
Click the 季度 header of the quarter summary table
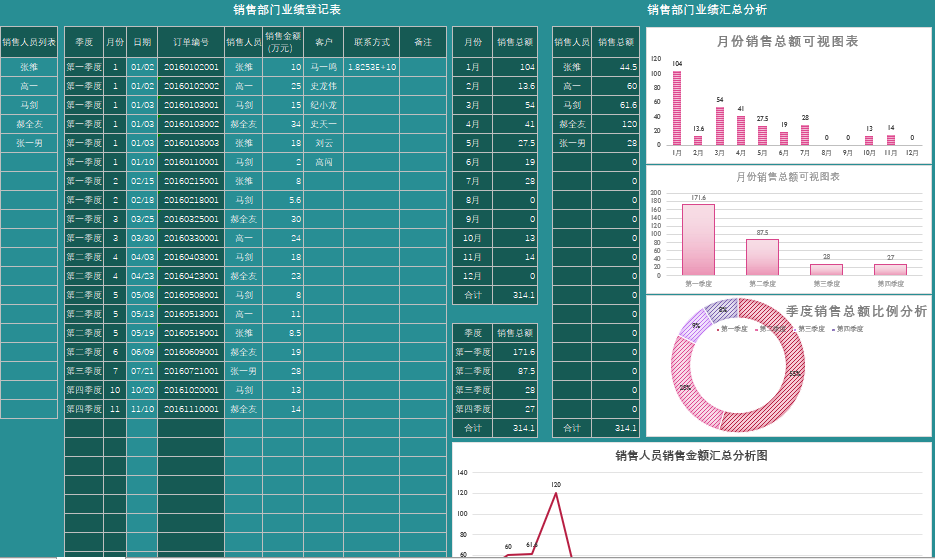pyautogui.click(x=472, y=333)
